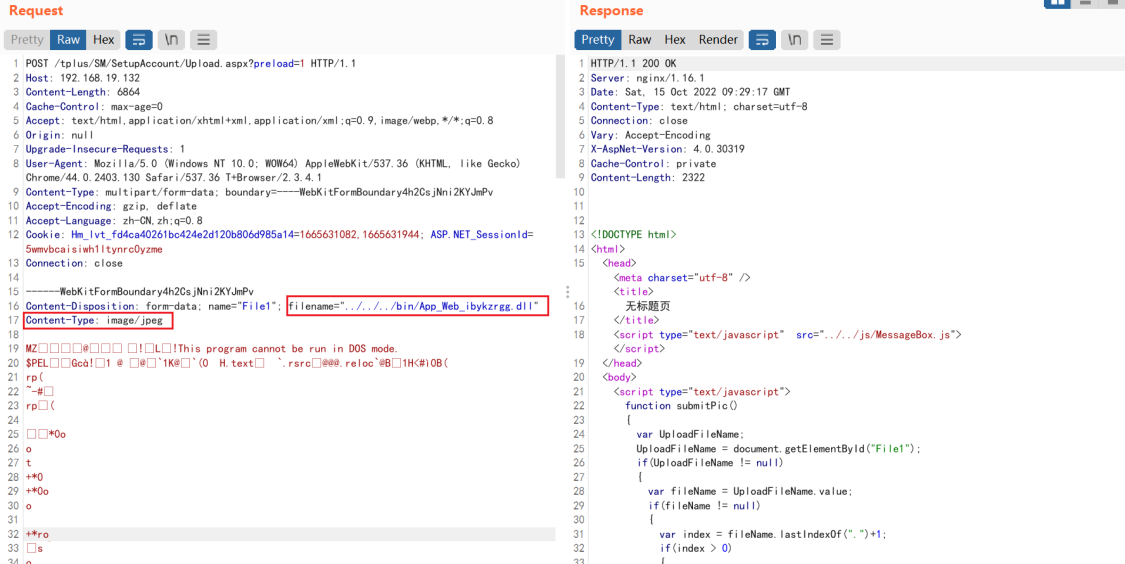Click the highlighted +*ro line in Request

pyautogui.click(x=290, y=535)
